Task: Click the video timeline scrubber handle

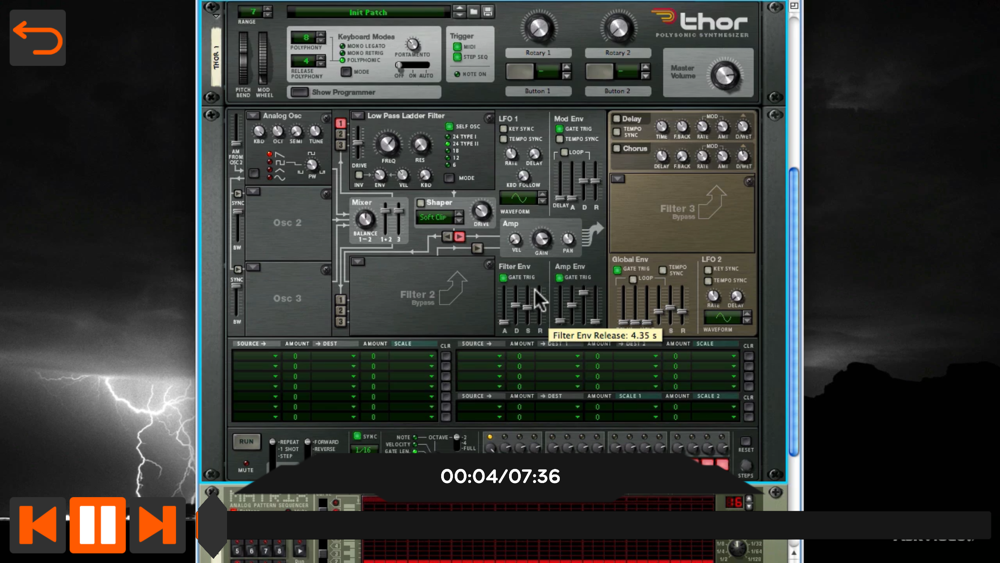Action: click(212, 525)
